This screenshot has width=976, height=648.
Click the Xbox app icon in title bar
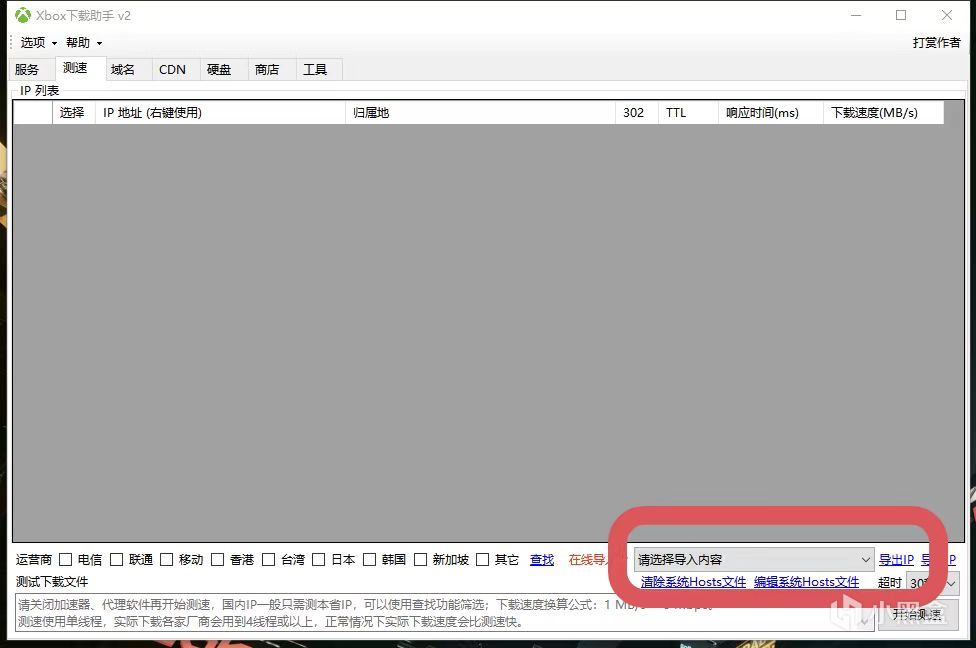pos(22,16)
